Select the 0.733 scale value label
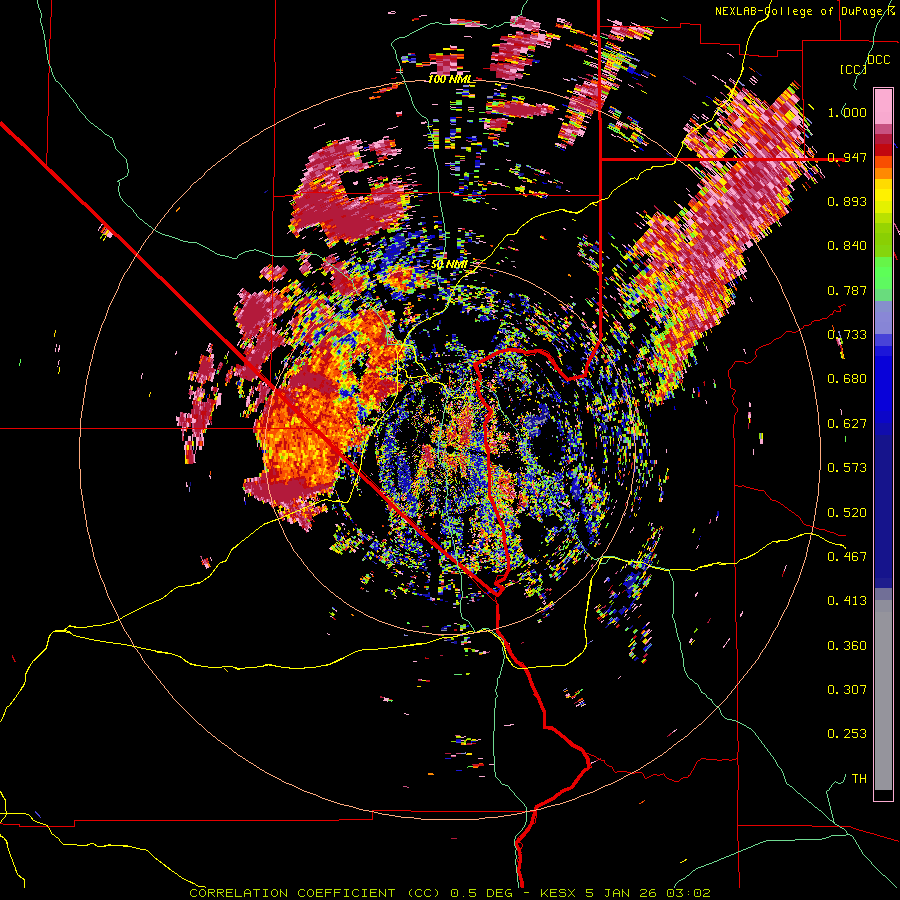 click(847, 335)
